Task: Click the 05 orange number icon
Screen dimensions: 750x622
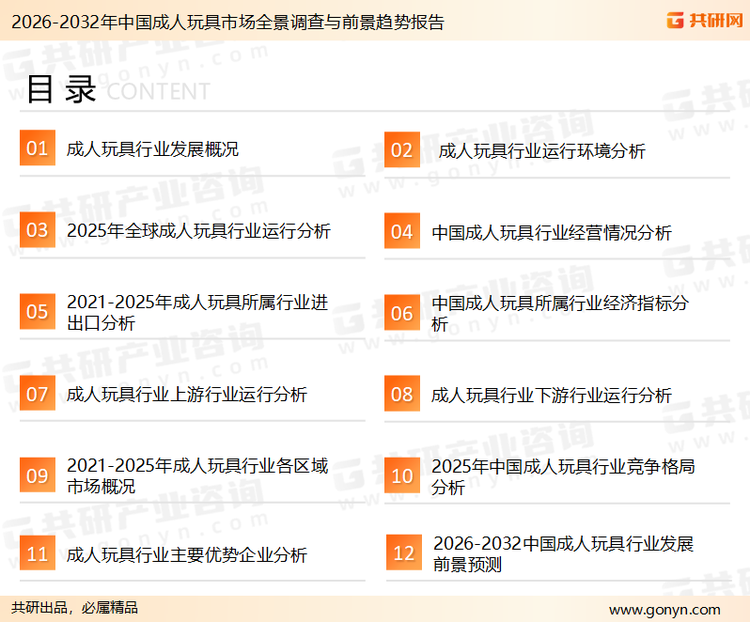Action: click(x=37, y=312)
